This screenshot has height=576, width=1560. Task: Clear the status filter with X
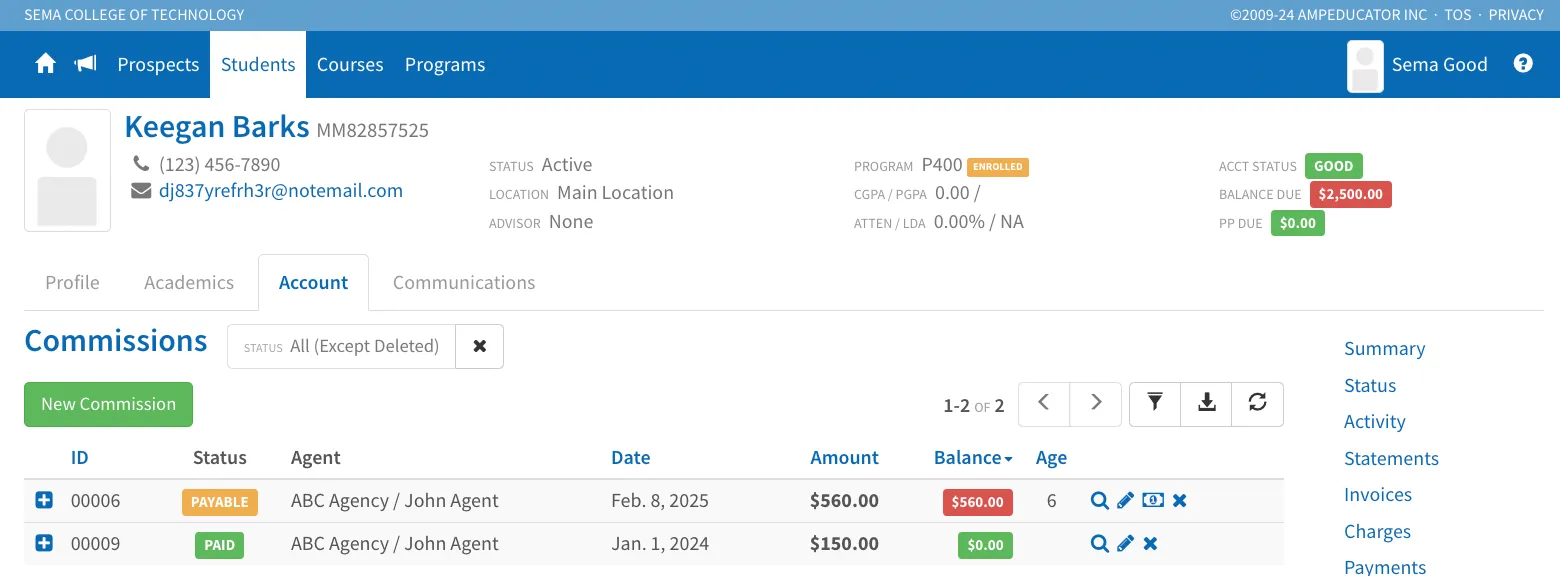point(480,346)
